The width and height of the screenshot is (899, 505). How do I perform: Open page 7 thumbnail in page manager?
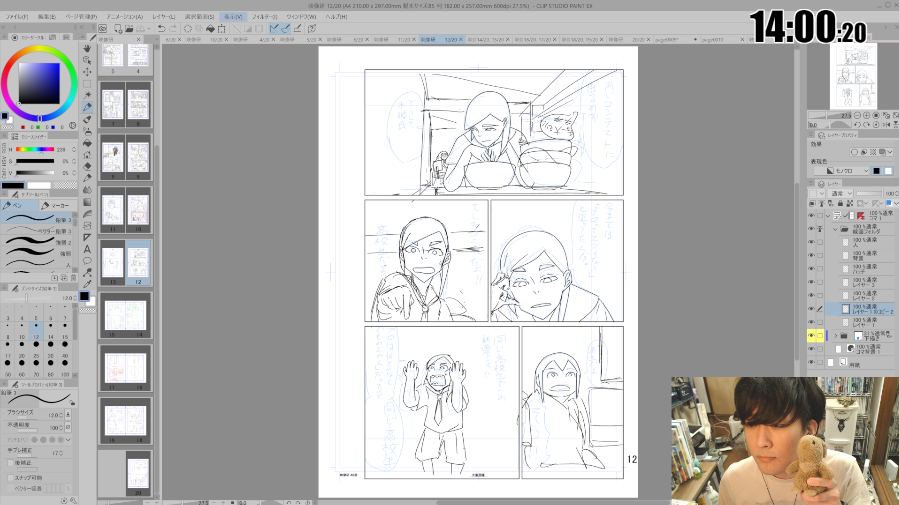click(x=112, y=104)
